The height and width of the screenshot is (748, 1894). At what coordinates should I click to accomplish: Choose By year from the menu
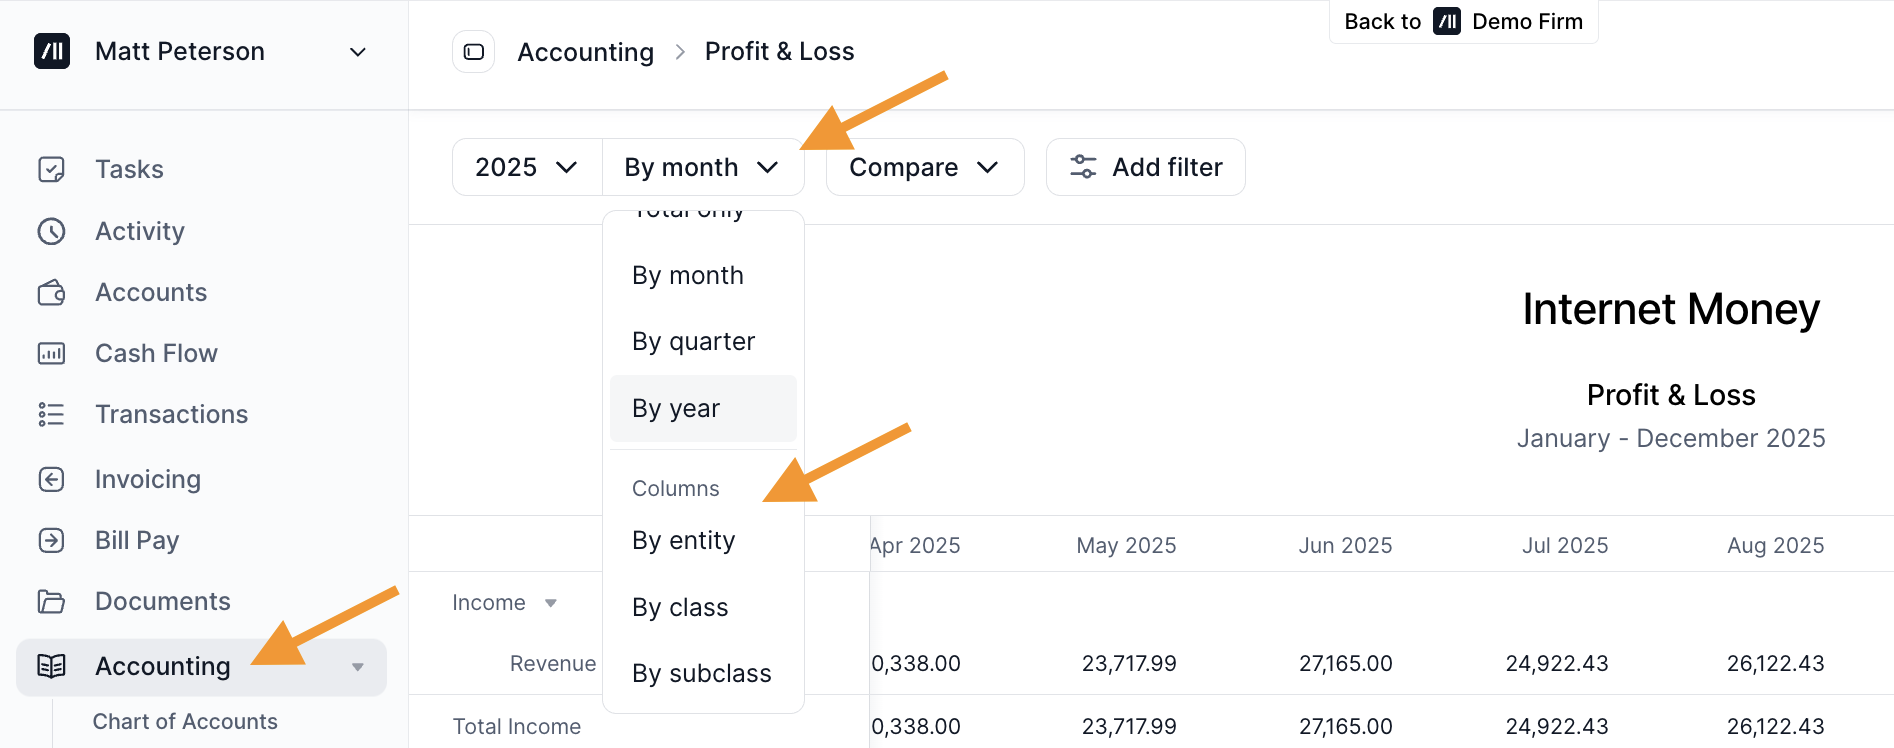coord(676,408)
